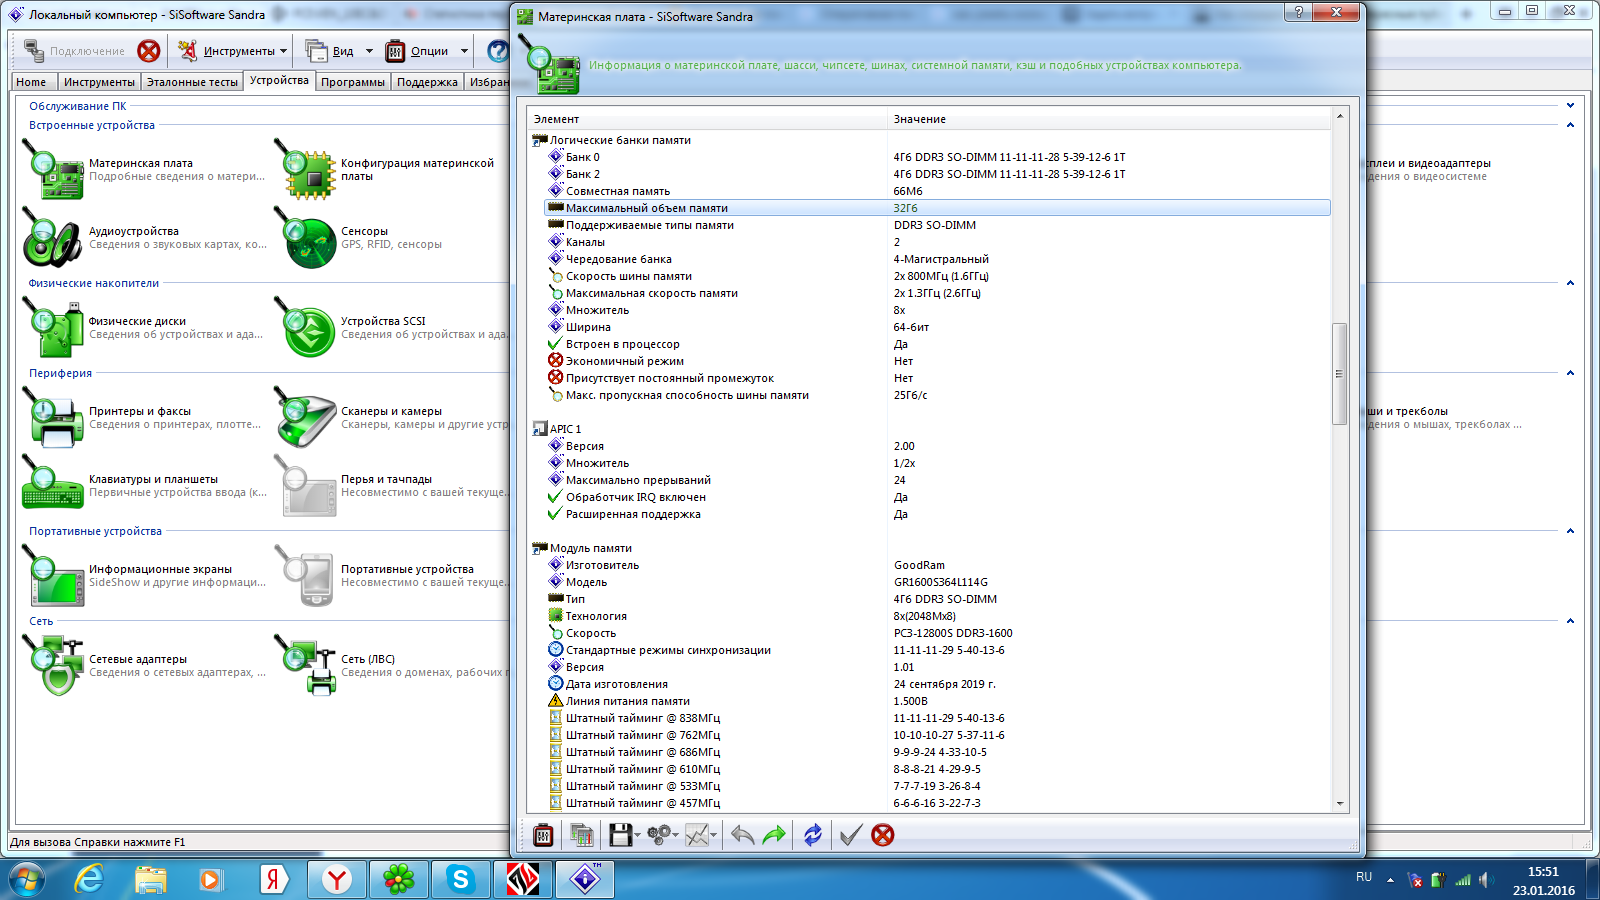
Task: Click the red cancel X icon in bottom toolbar
Action: click(x=883, y=835)
